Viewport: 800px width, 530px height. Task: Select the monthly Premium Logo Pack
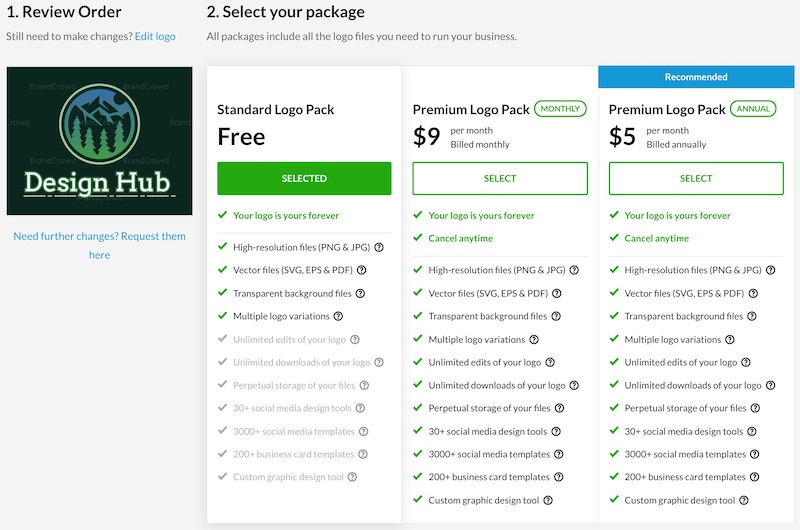click(x=500, y=178)
